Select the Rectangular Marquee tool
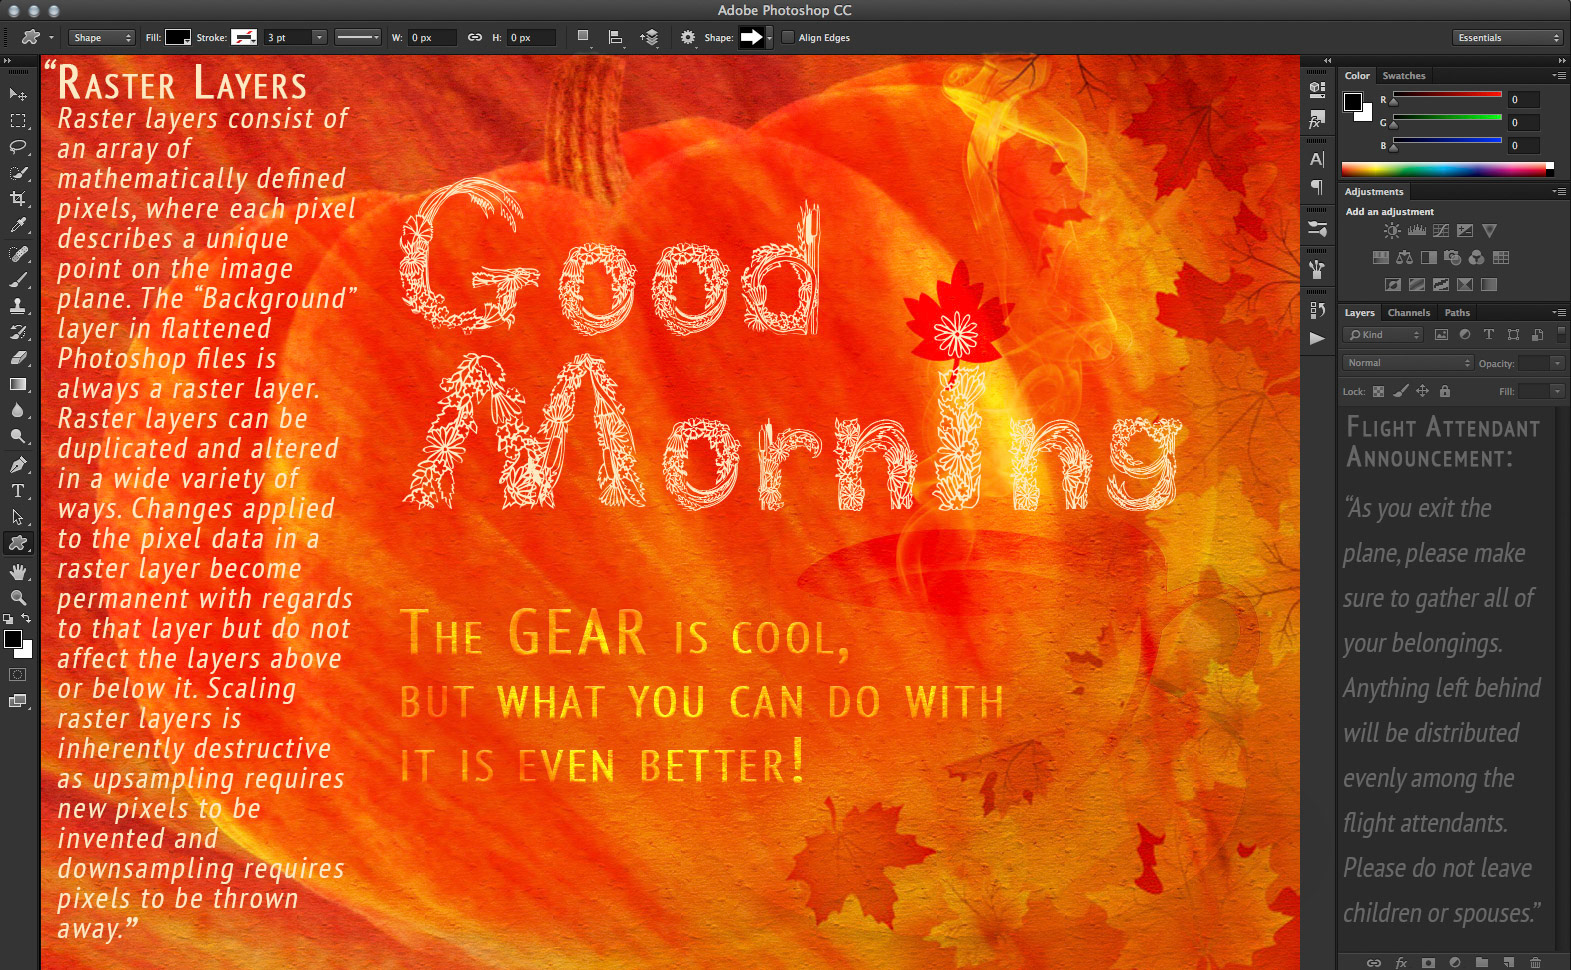 click(x=18, y=121)
